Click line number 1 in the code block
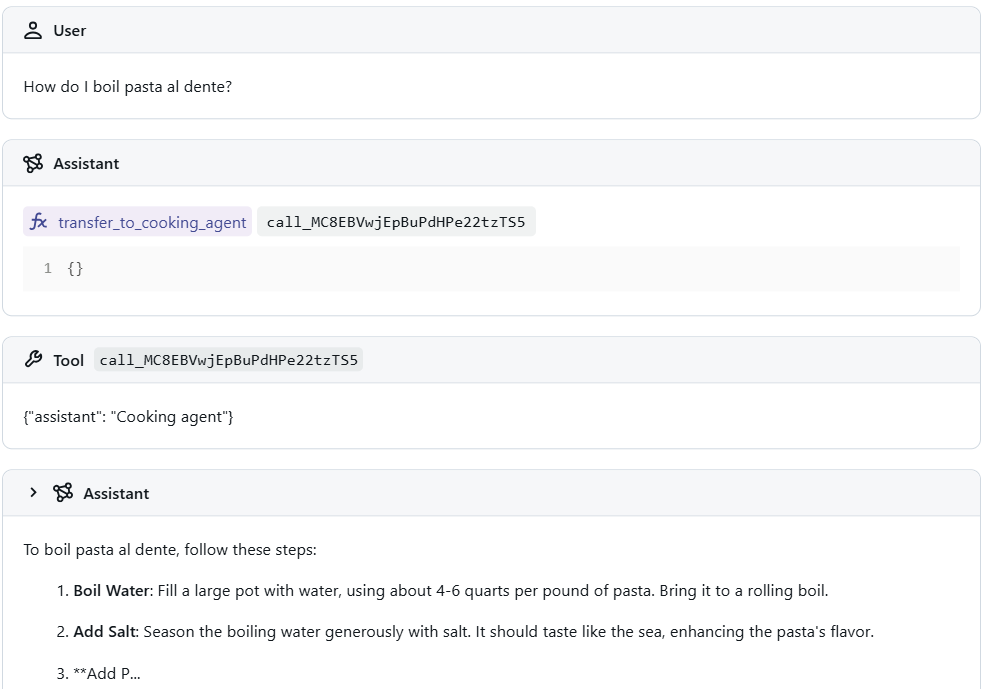The image size is (982, 694). (47, 269)
